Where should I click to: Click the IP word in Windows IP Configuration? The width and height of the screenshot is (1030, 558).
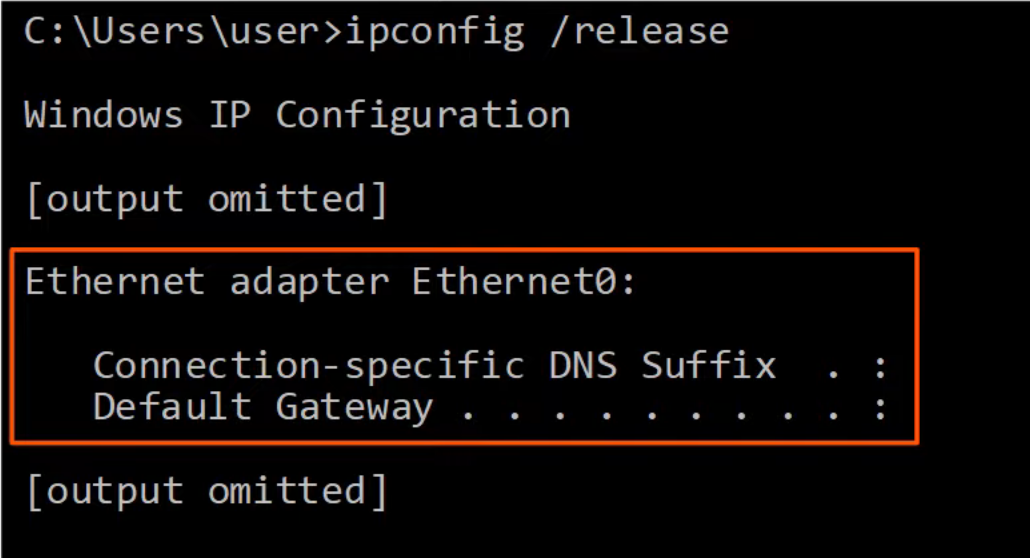point(229,115)
